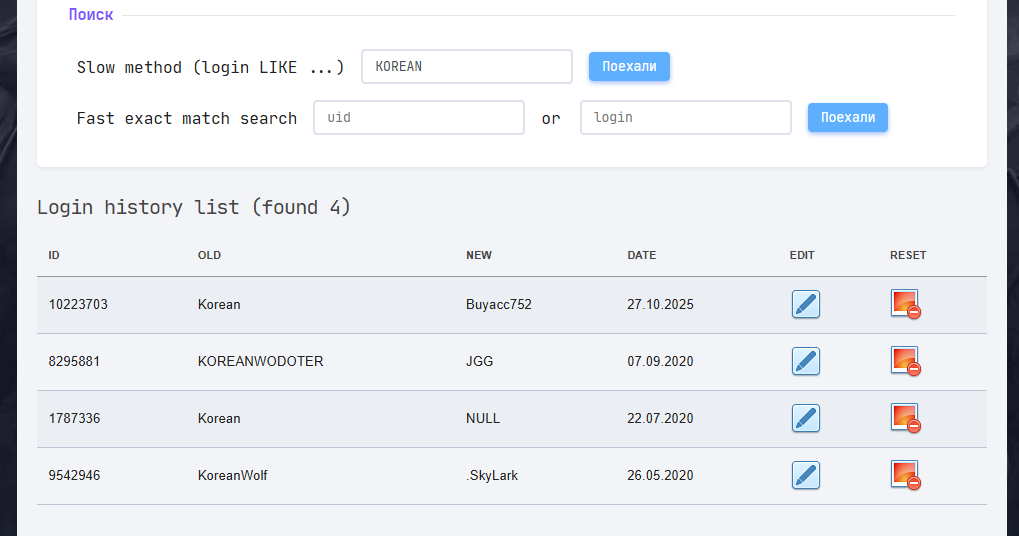Click the NEW column header
Viewport: 1019px width, 536px height.
coord(479,255)
